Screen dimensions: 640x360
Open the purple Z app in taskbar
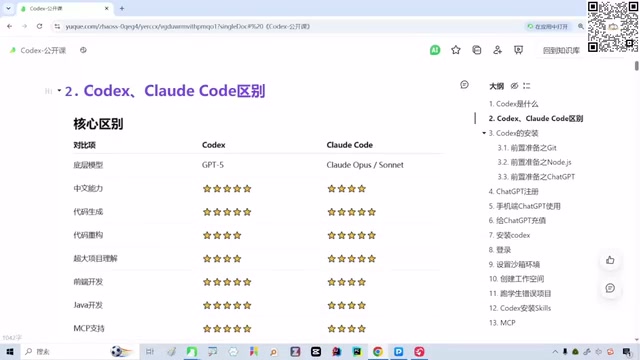point(295,351)
